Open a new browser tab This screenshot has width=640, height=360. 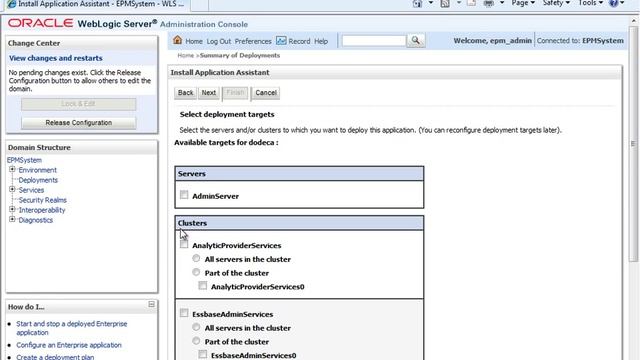[x=199, y=5]
